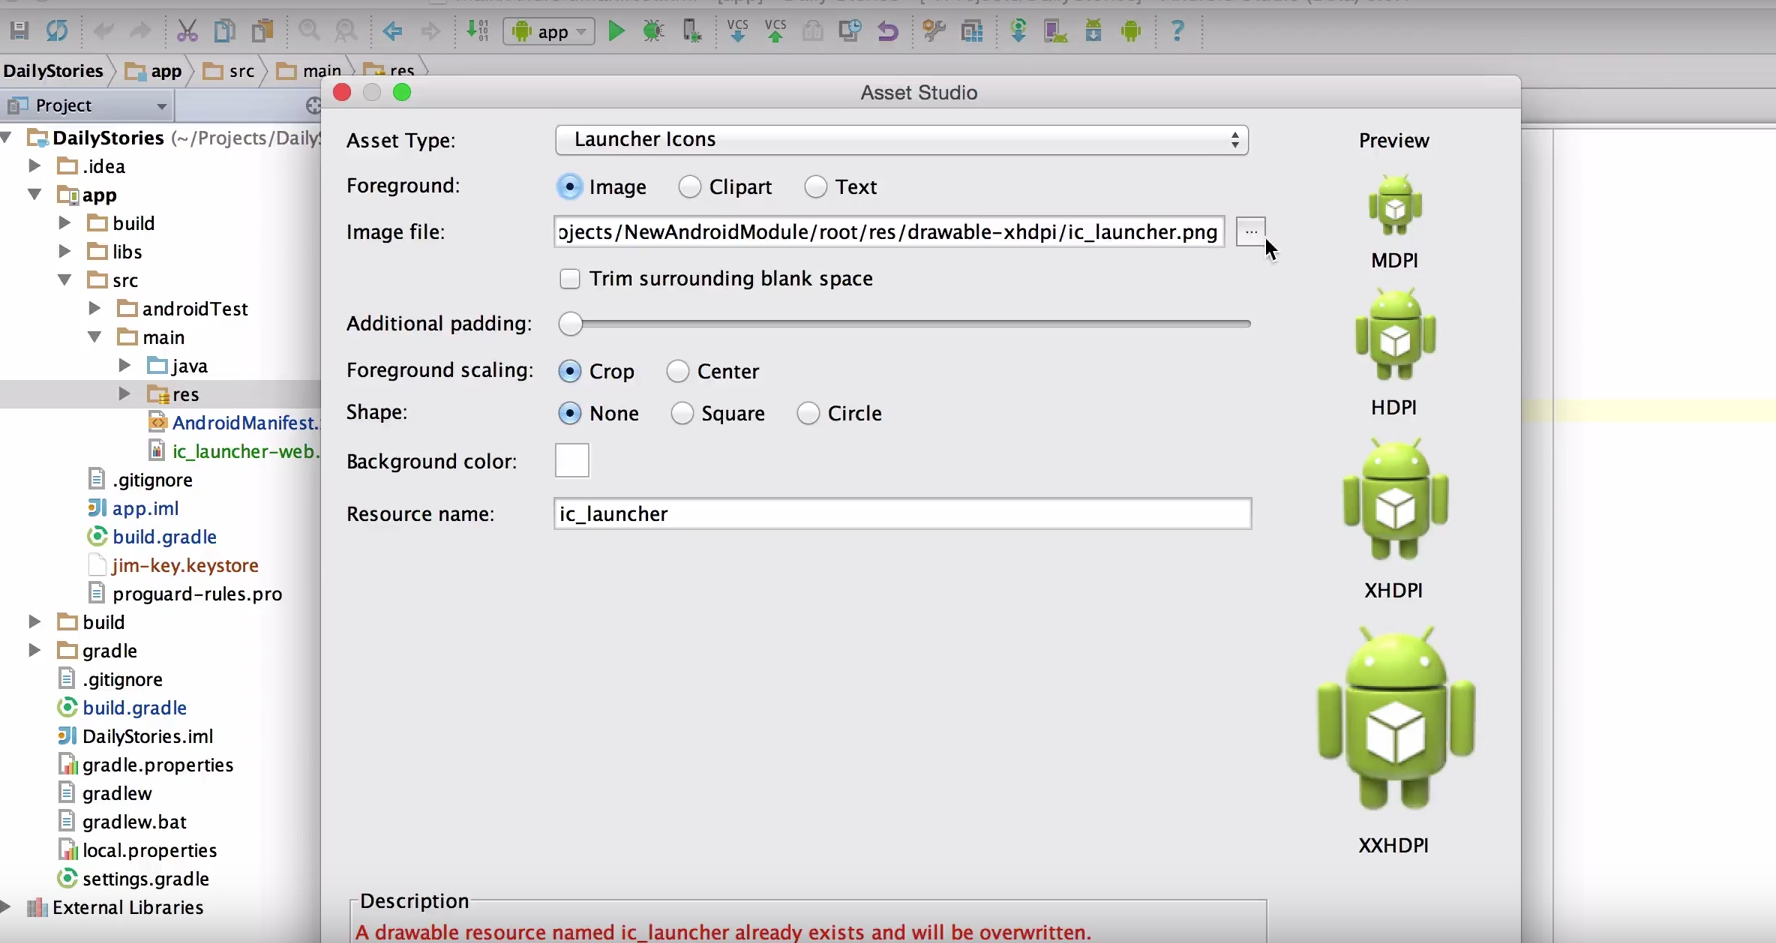Open the app run configuration dropdown

click(x=548, y=32)
